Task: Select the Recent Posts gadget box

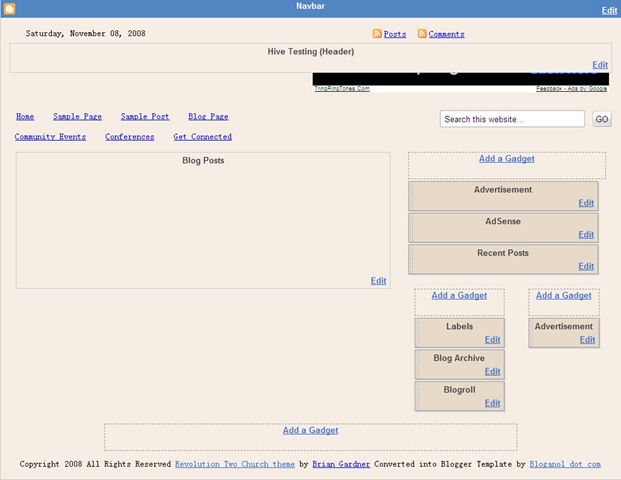Action: pos(503,259)
